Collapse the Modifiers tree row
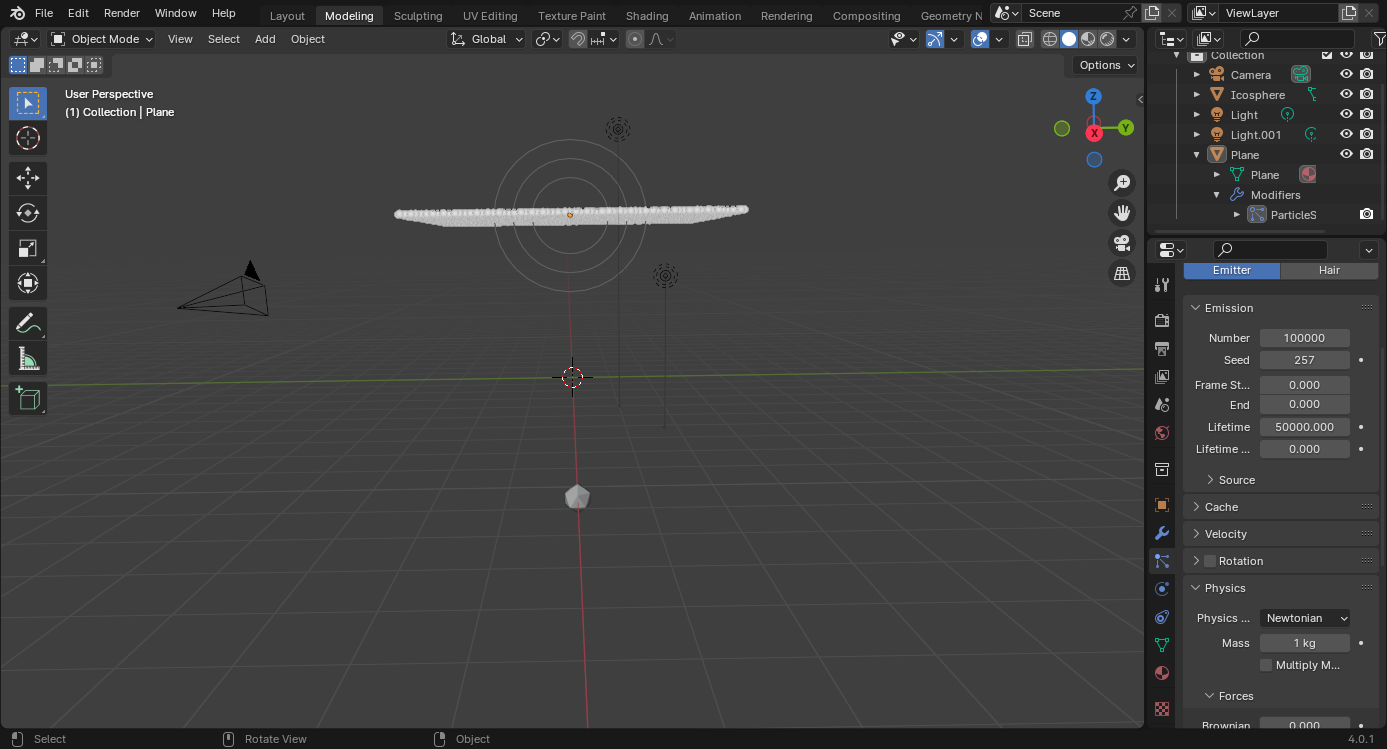Screen dimensions: 1387x749 (1217, 195)
